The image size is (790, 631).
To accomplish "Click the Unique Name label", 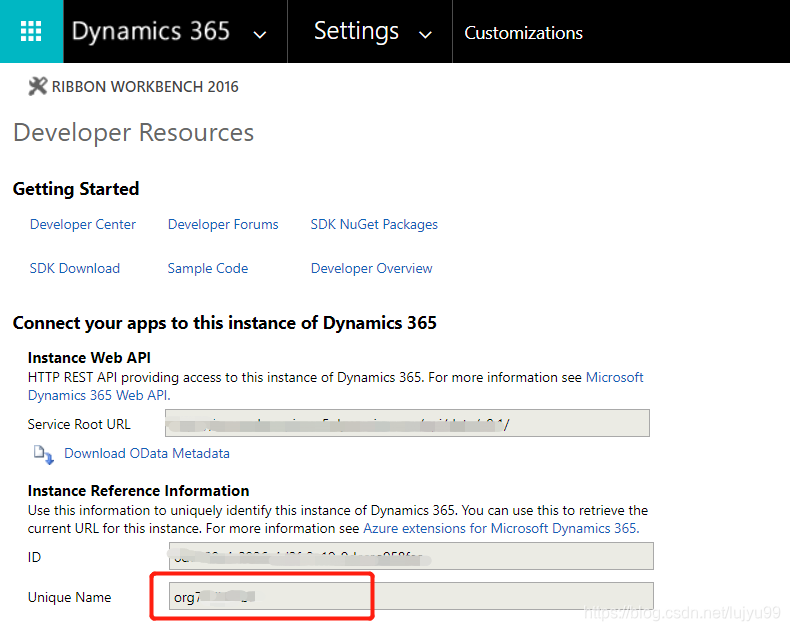I will [70, 597].
